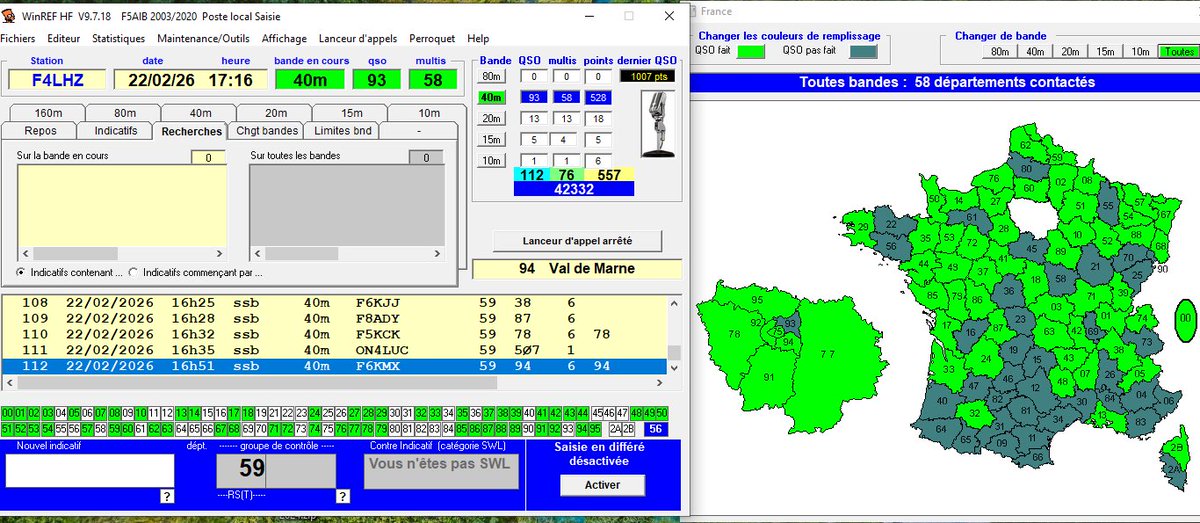The height and width of the screenshot is (523, 1200).
Task: Click the teal 'QSO pas fait' color swatch
Action: [x=862, y=51]
